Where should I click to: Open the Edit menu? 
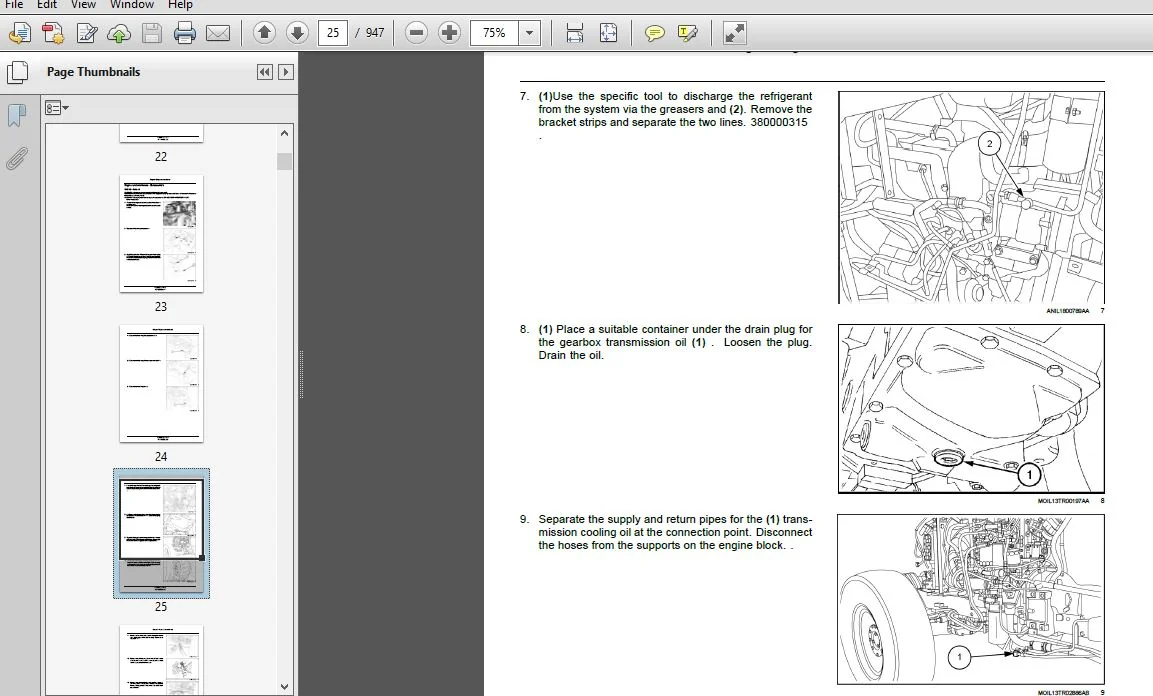coord(47,4)
